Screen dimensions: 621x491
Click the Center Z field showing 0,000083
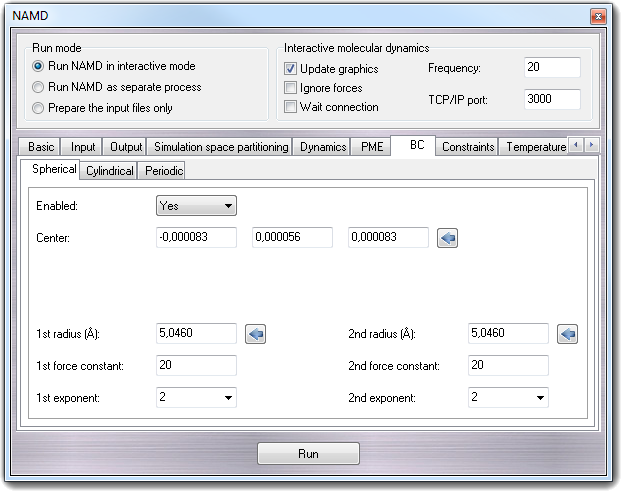pos(388,237)
